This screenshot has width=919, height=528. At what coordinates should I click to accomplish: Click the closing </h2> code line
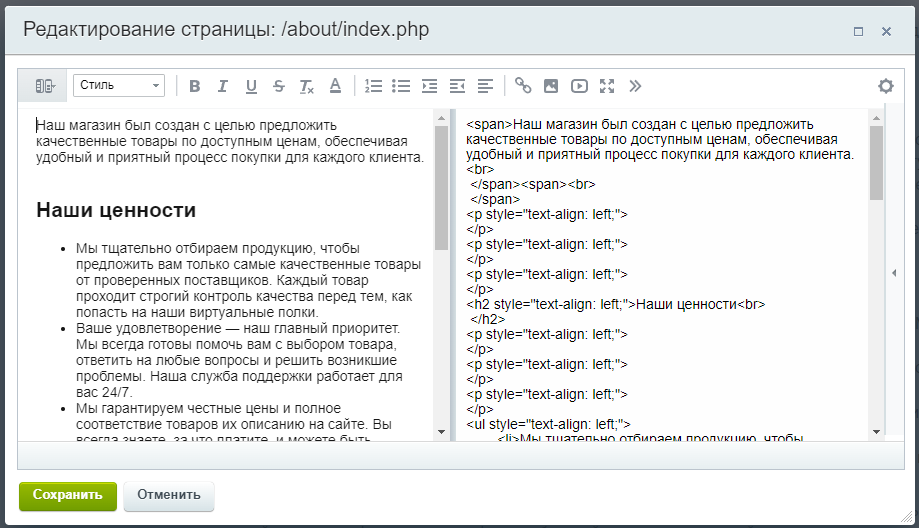click(x=488, y=319)
